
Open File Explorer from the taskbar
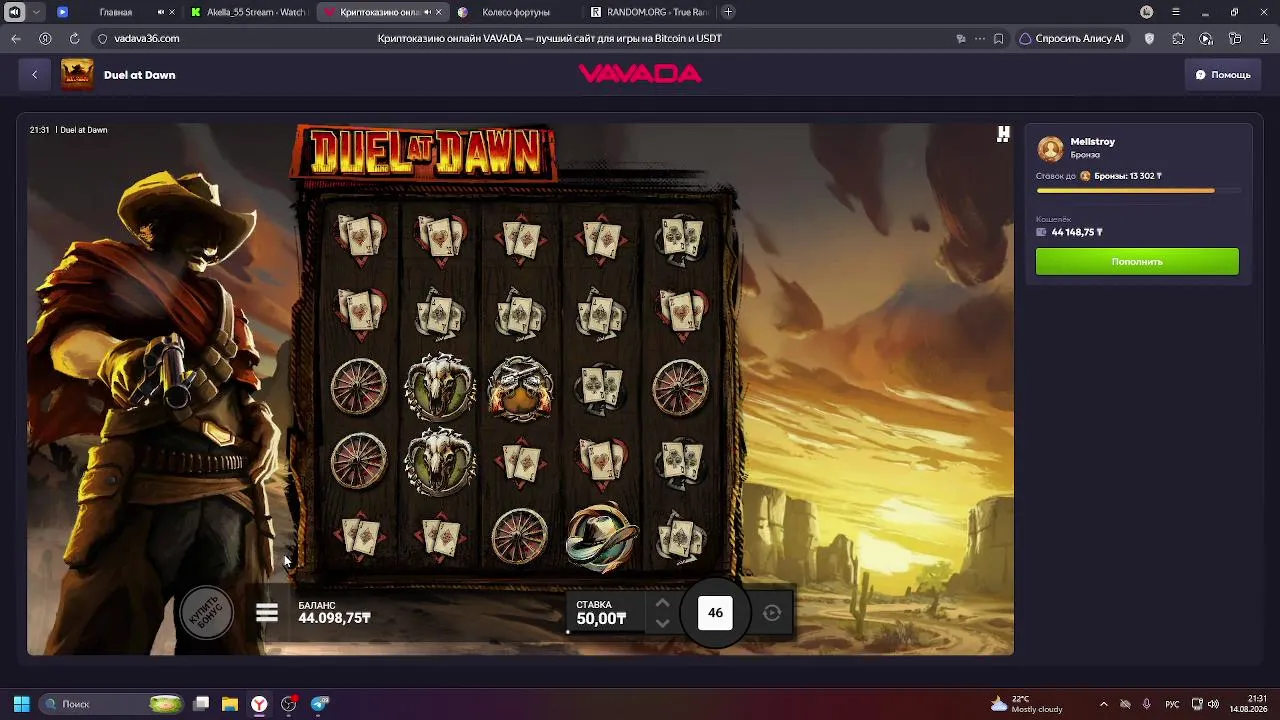coord(230,704)
